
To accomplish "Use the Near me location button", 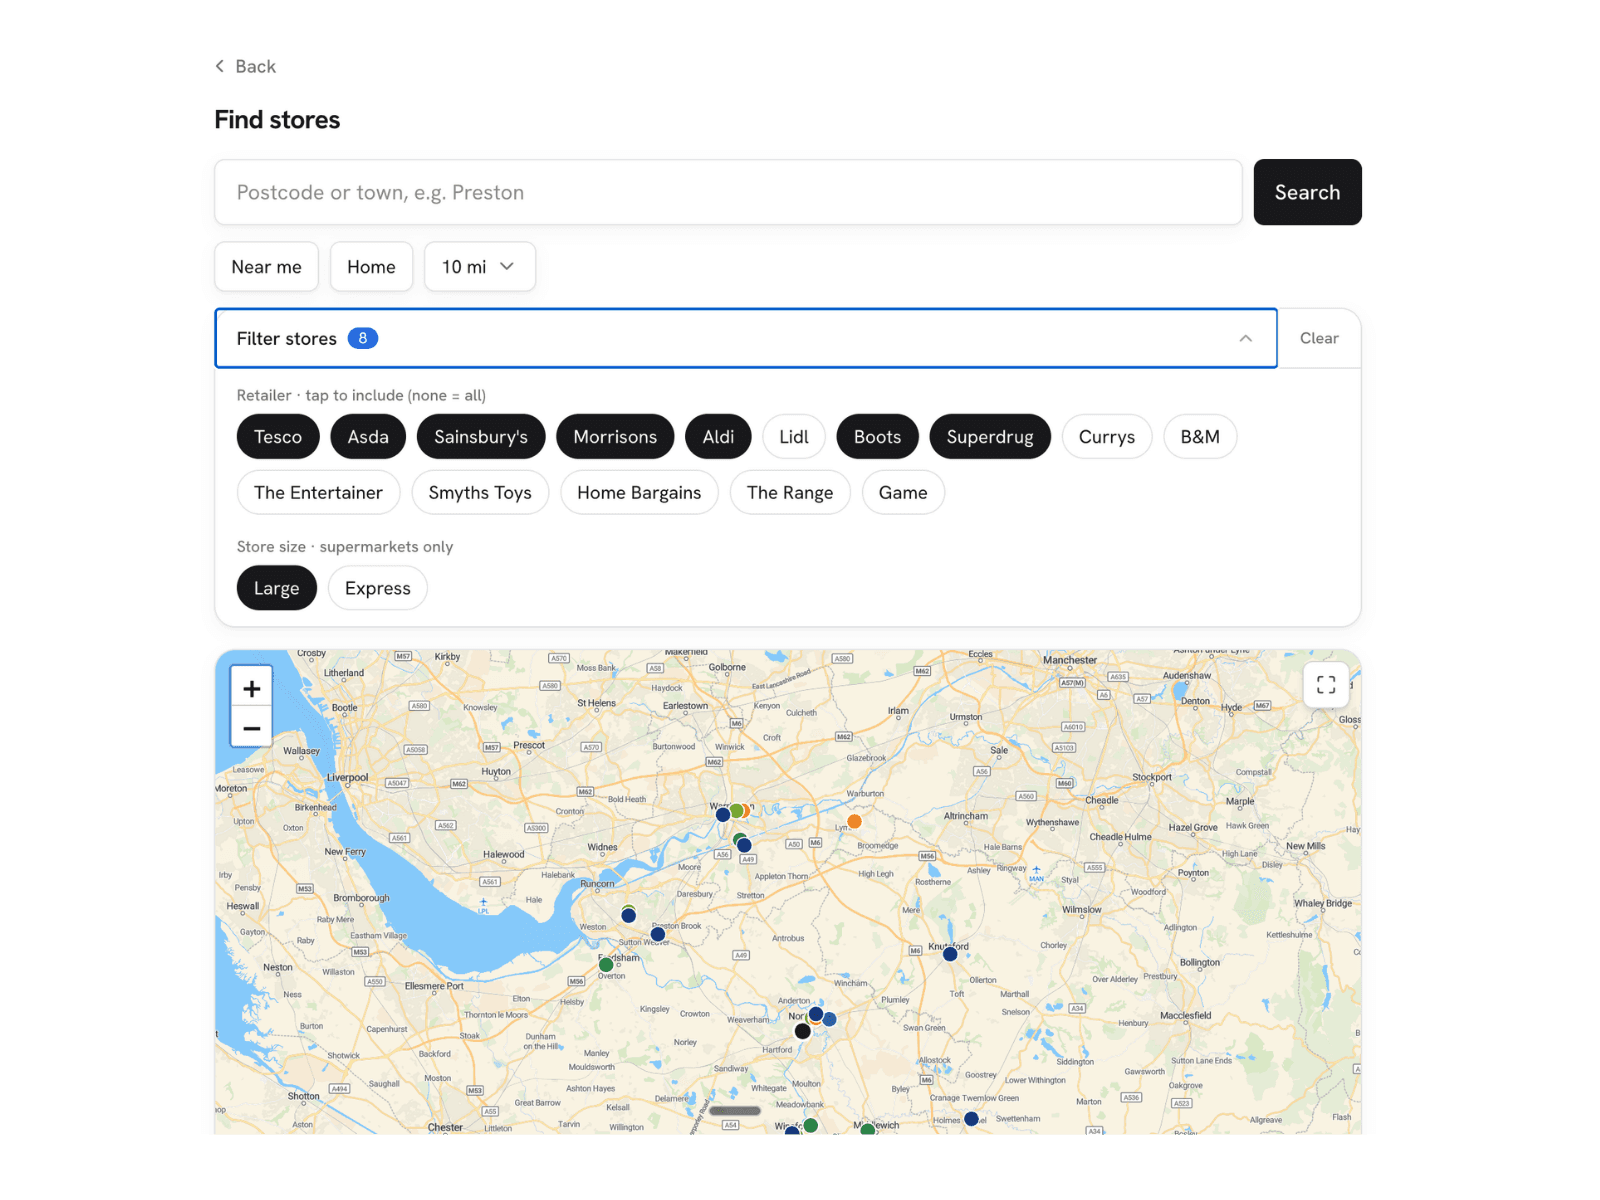I will click(x=266, y=267).
